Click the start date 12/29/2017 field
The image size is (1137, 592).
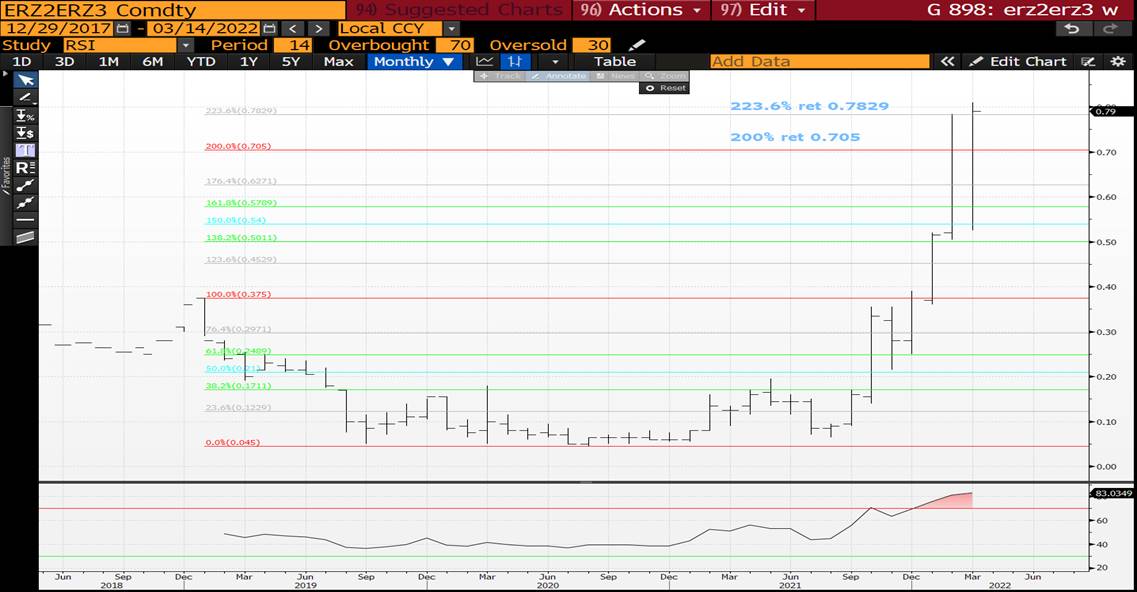tap(57, 28)
